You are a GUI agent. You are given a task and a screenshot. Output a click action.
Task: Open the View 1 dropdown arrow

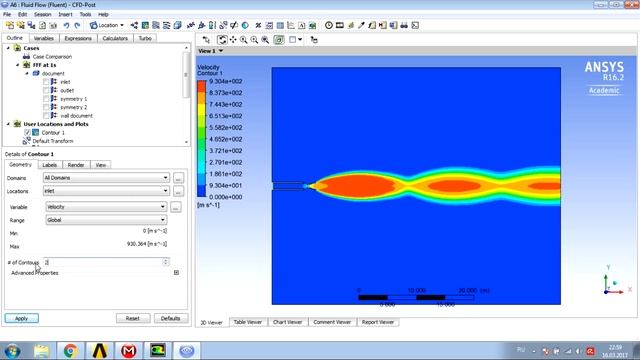click(x=221, y=51)
